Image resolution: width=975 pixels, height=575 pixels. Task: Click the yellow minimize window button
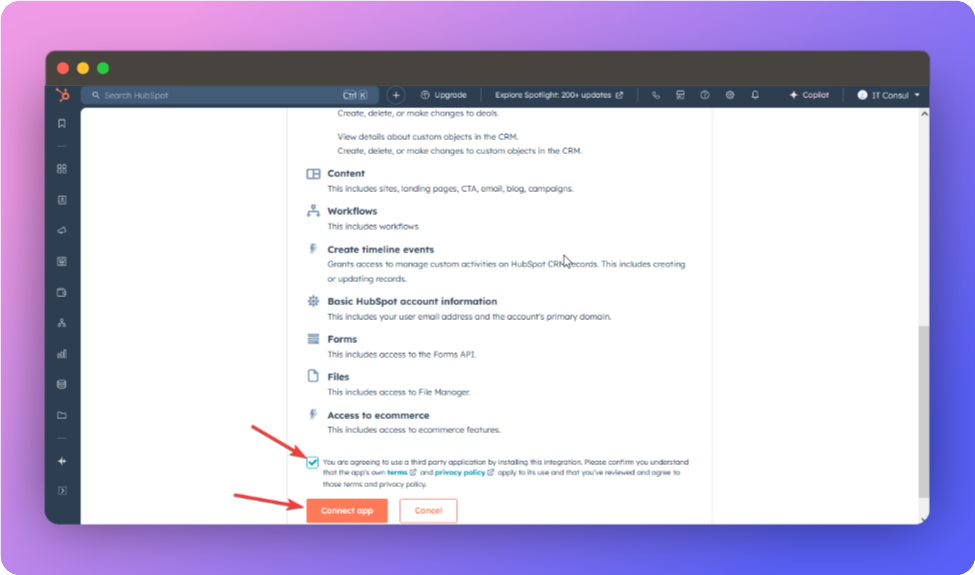[x=83, y=68]
